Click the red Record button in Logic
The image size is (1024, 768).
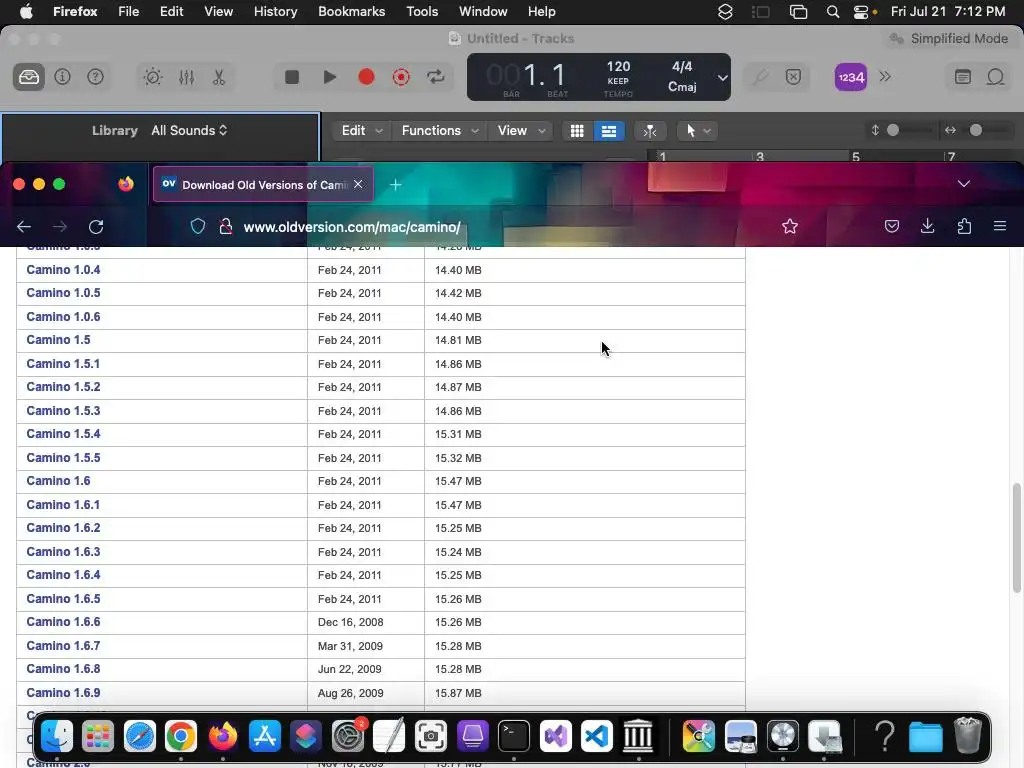click(x=366, y=77)
